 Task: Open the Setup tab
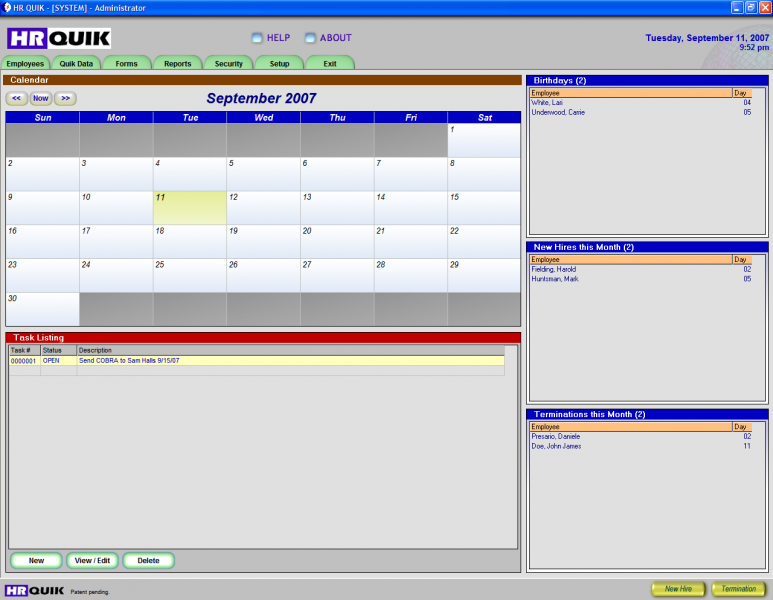pyautogui.click(x=280, y=64)
